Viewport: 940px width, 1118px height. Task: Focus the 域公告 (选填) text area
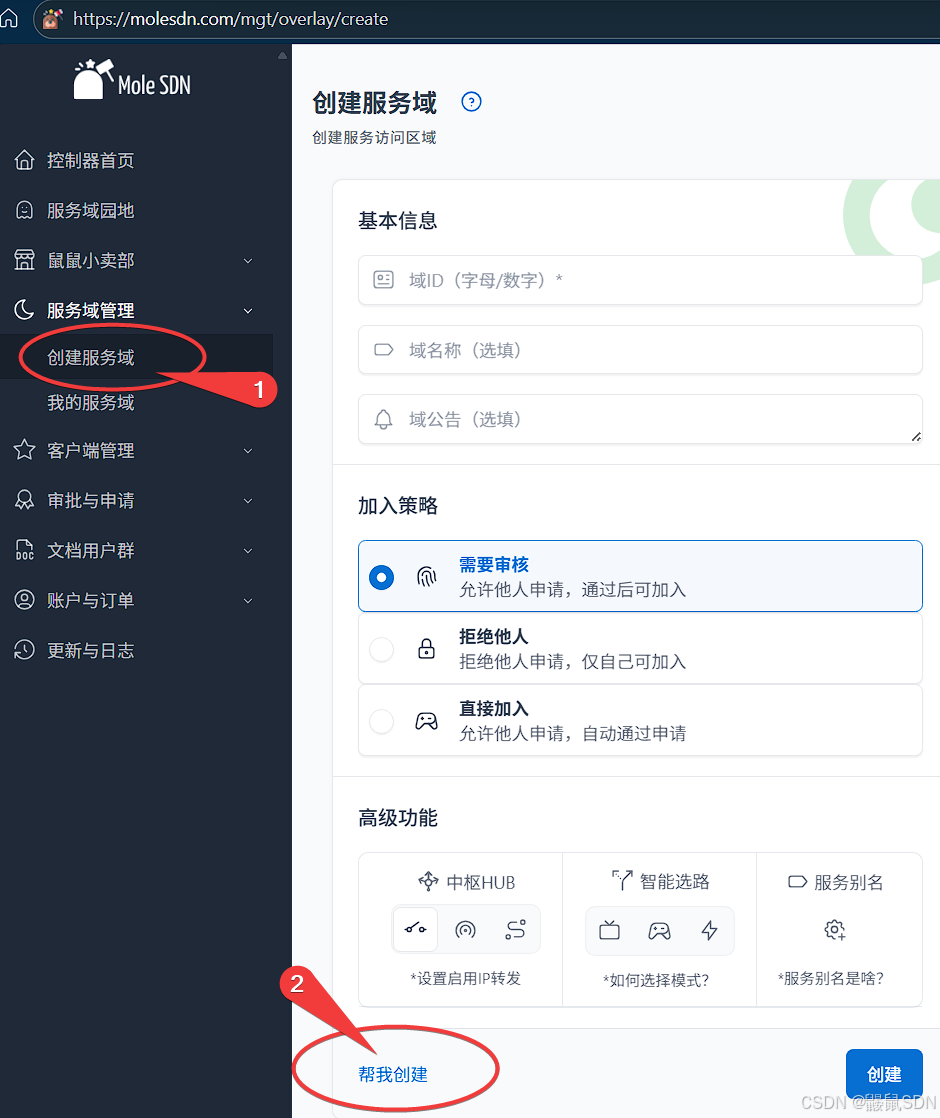[x=640, y=419]
